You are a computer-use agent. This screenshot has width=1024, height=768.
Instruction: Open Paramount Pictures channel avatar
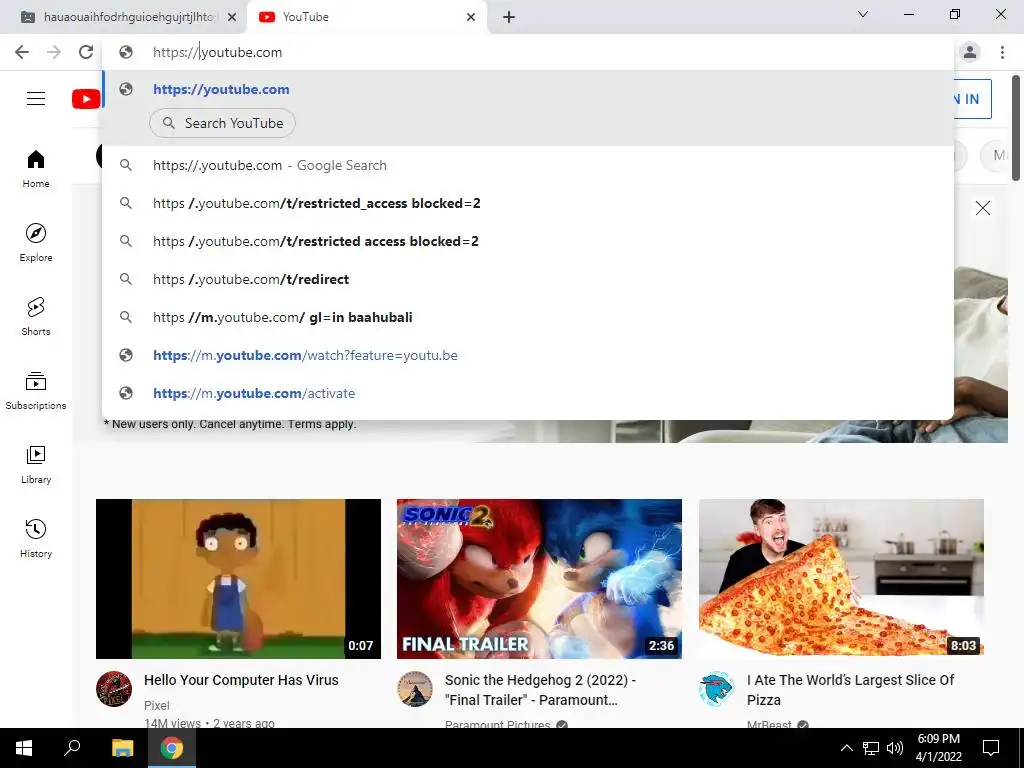coord(415,688)
